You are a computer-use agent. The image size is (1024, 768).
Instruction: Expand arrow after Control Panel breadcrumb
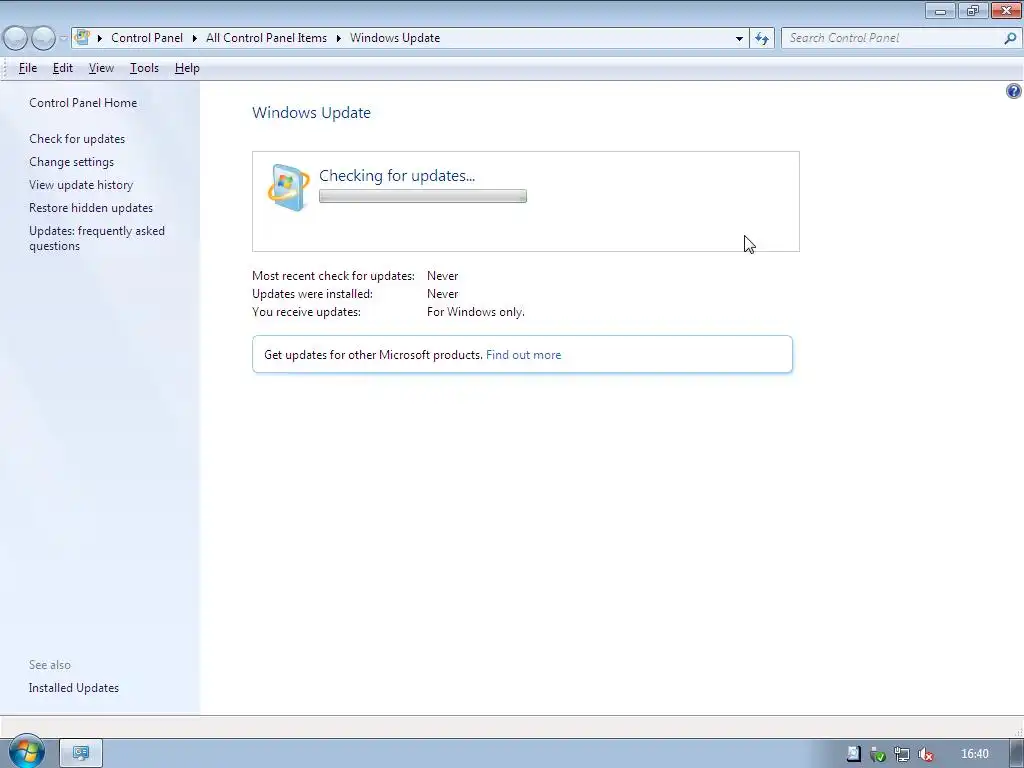point(195,38)
